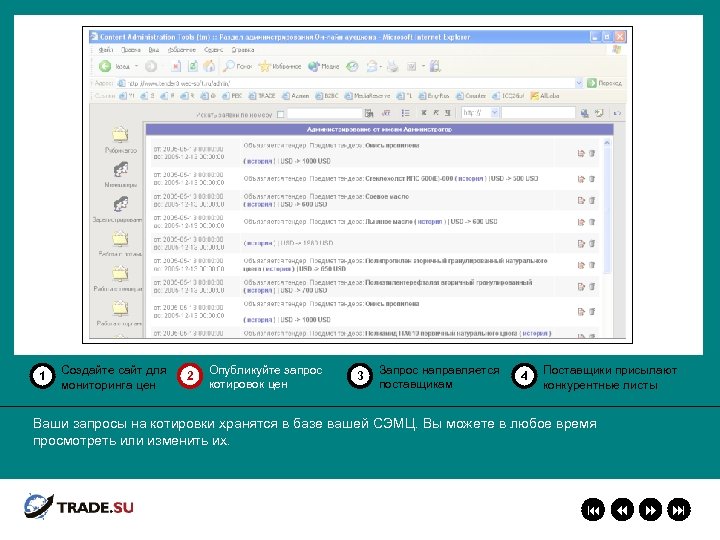Jump to first slide playback button
720x540 pixels.
593,510
